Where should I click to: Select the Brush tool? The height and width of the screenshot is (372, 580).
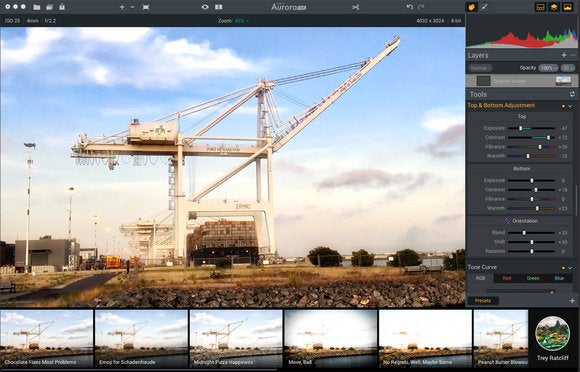click(484, 7)
